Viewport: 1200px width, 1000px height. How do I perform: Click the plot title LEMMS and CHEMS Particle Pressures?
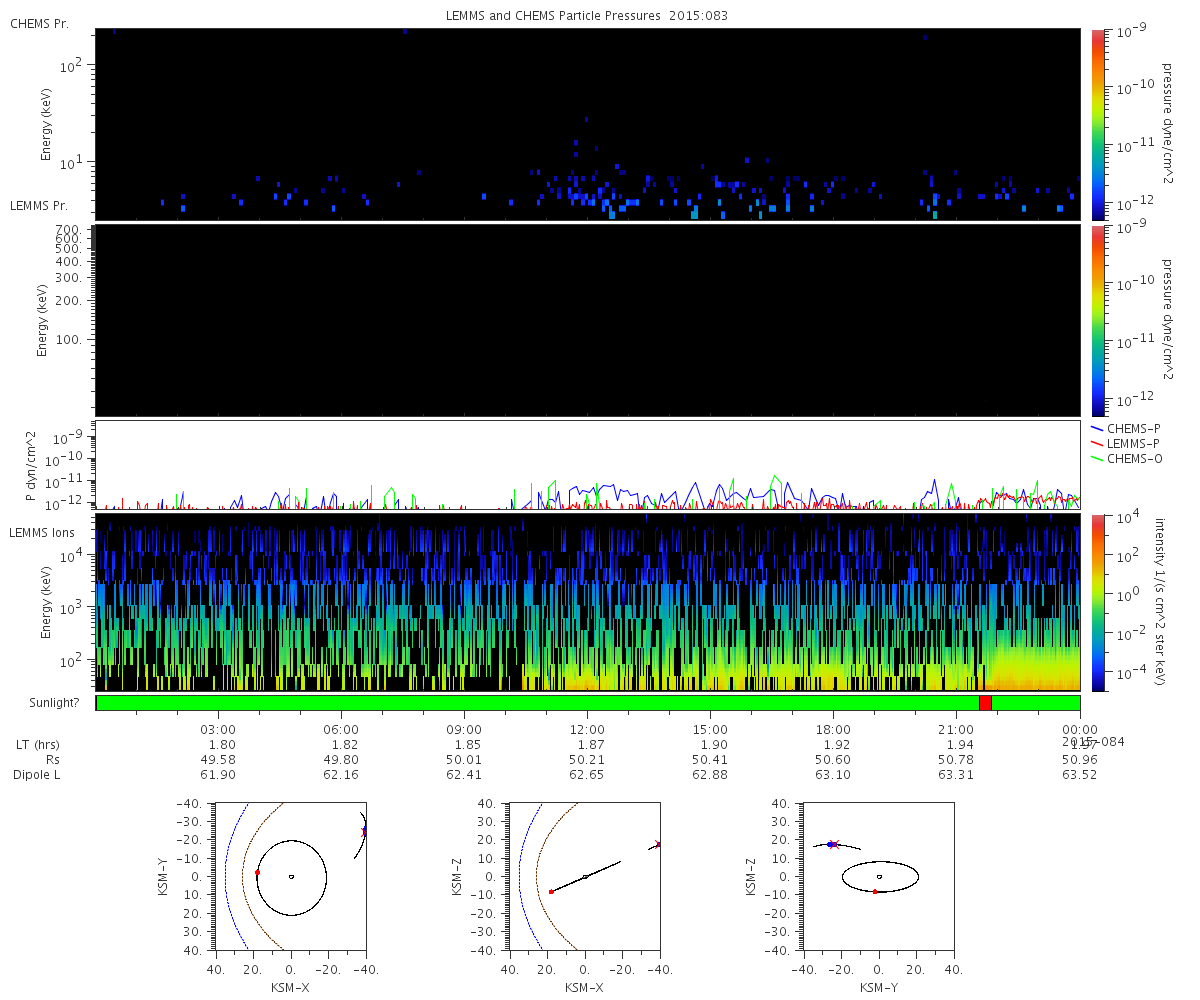point(587,16)
